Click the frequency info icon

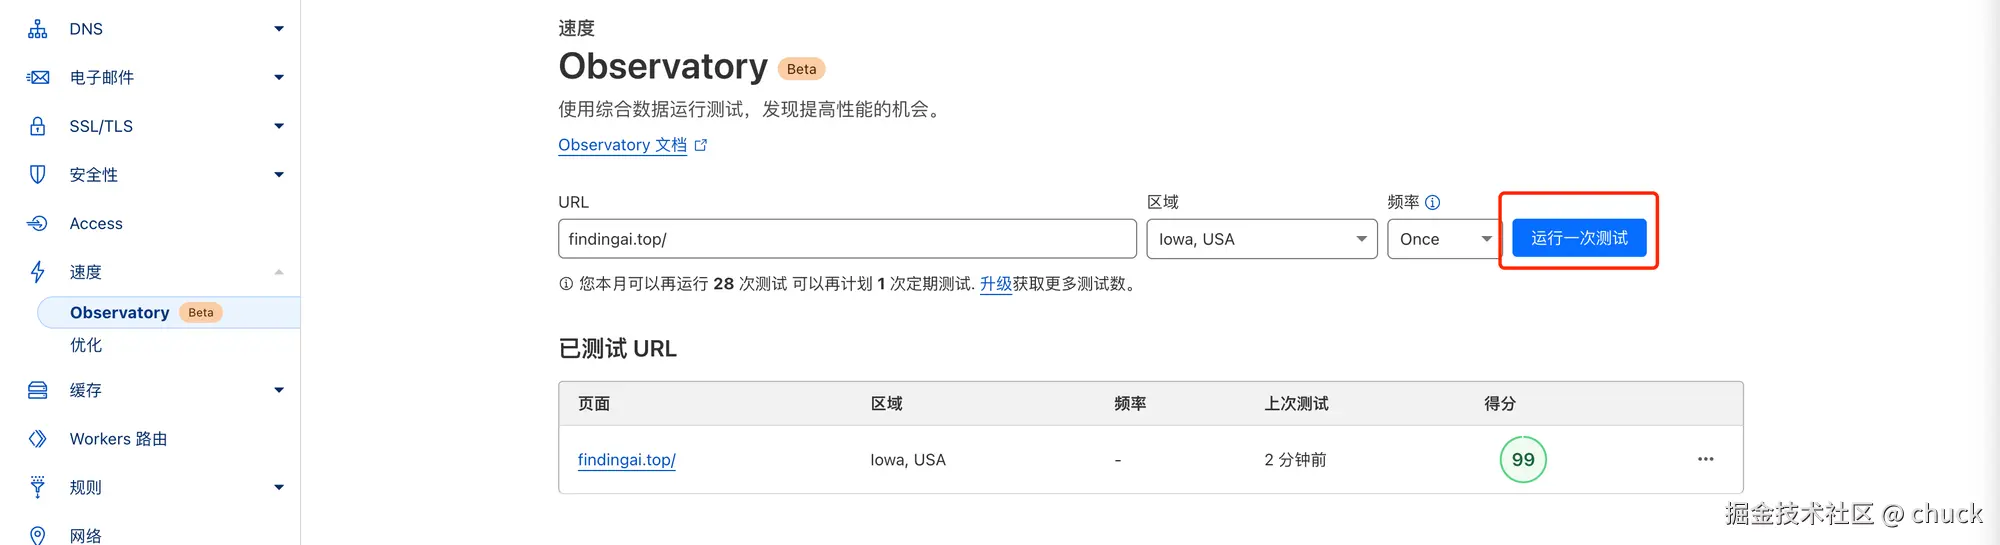point(1432,202)
